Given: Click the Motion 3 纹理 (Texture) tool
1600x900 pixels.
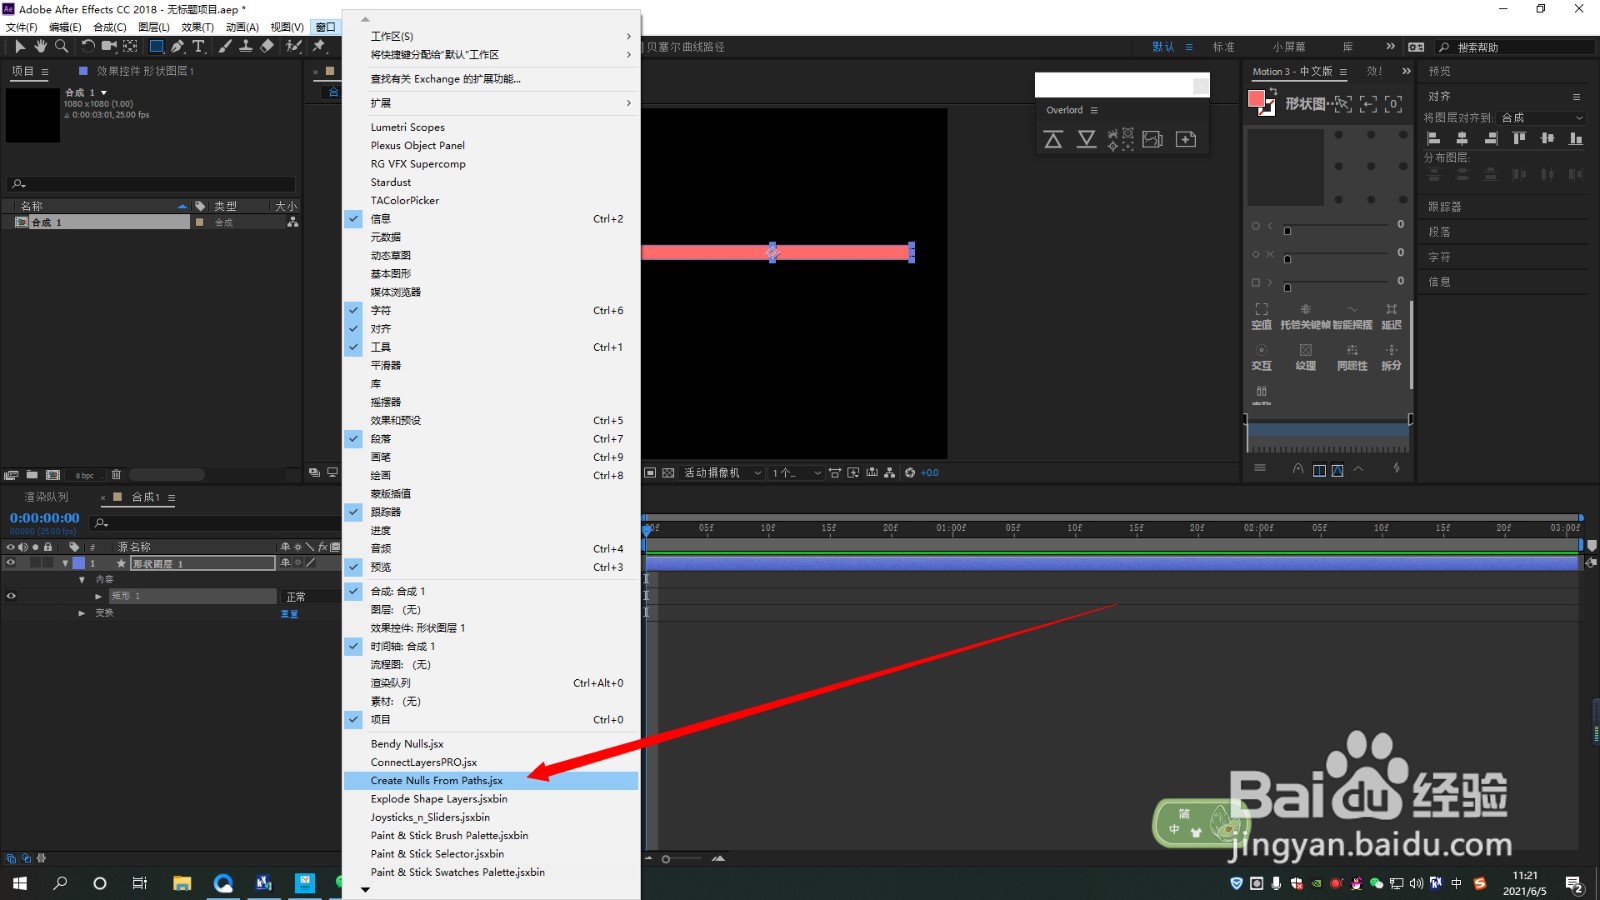Looking at the screenshot, I should [x=1305, y=357].
